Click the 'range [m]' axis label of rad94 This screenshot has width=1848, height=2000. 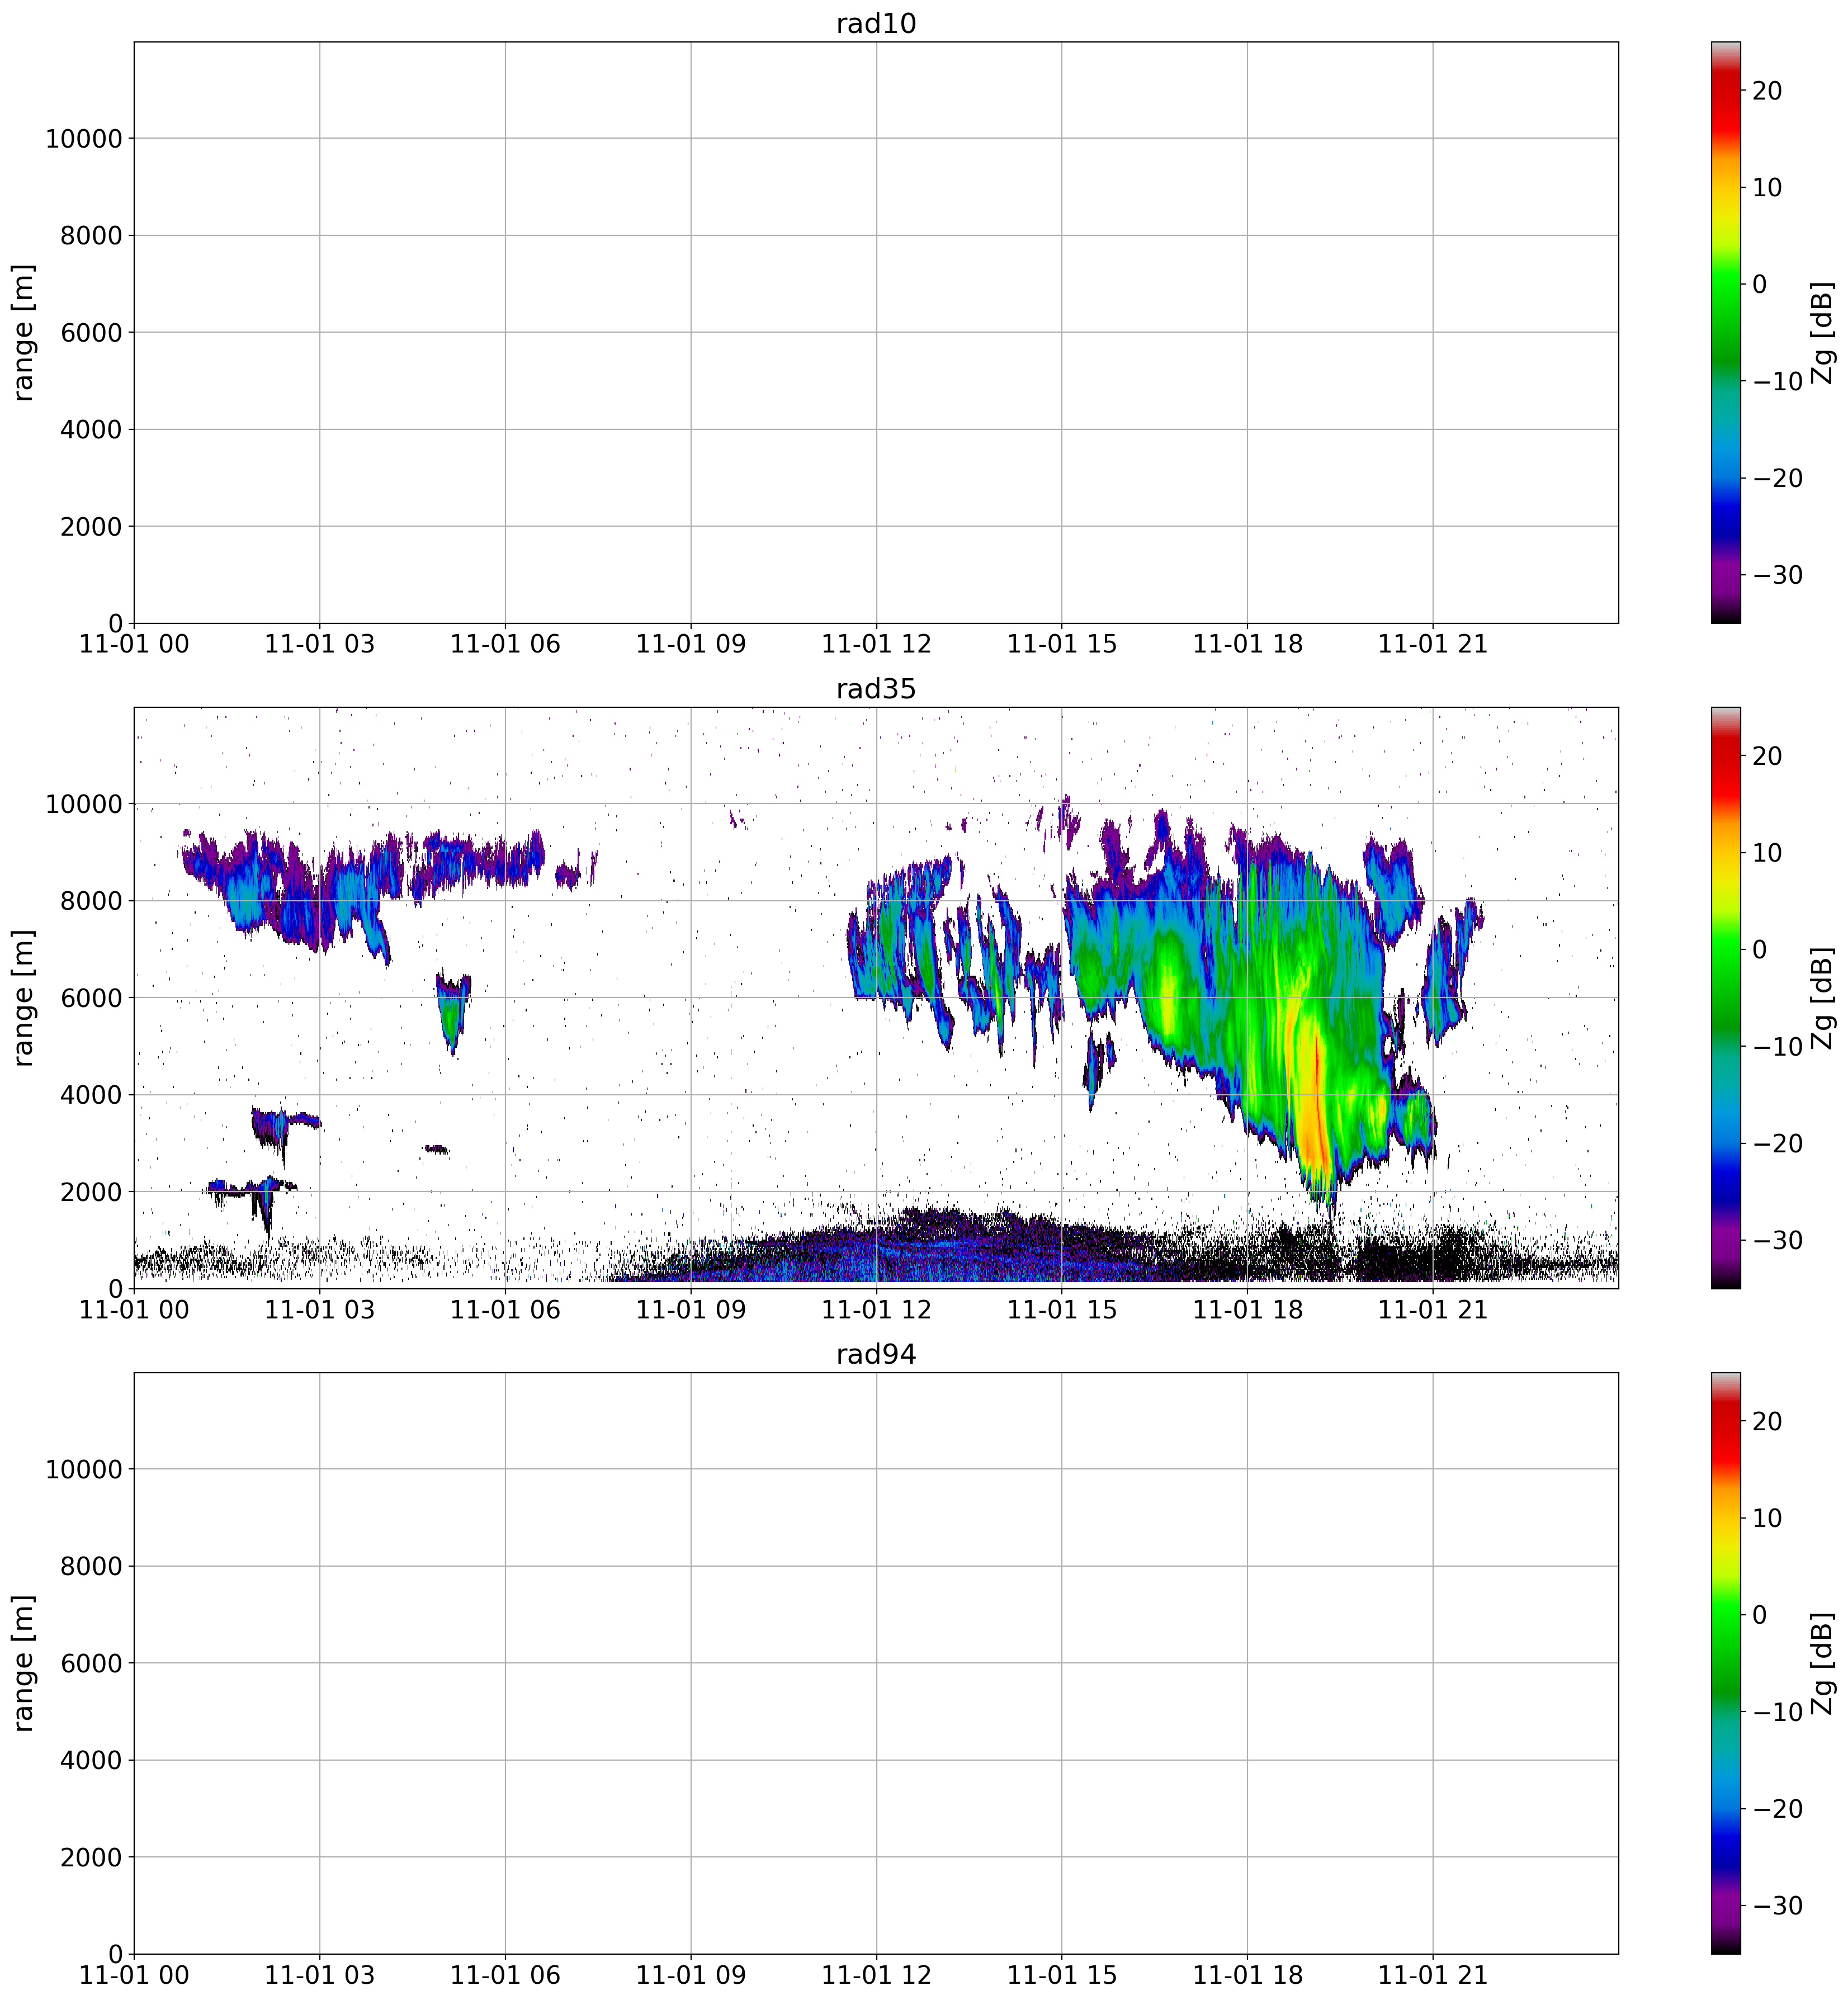24,1663
